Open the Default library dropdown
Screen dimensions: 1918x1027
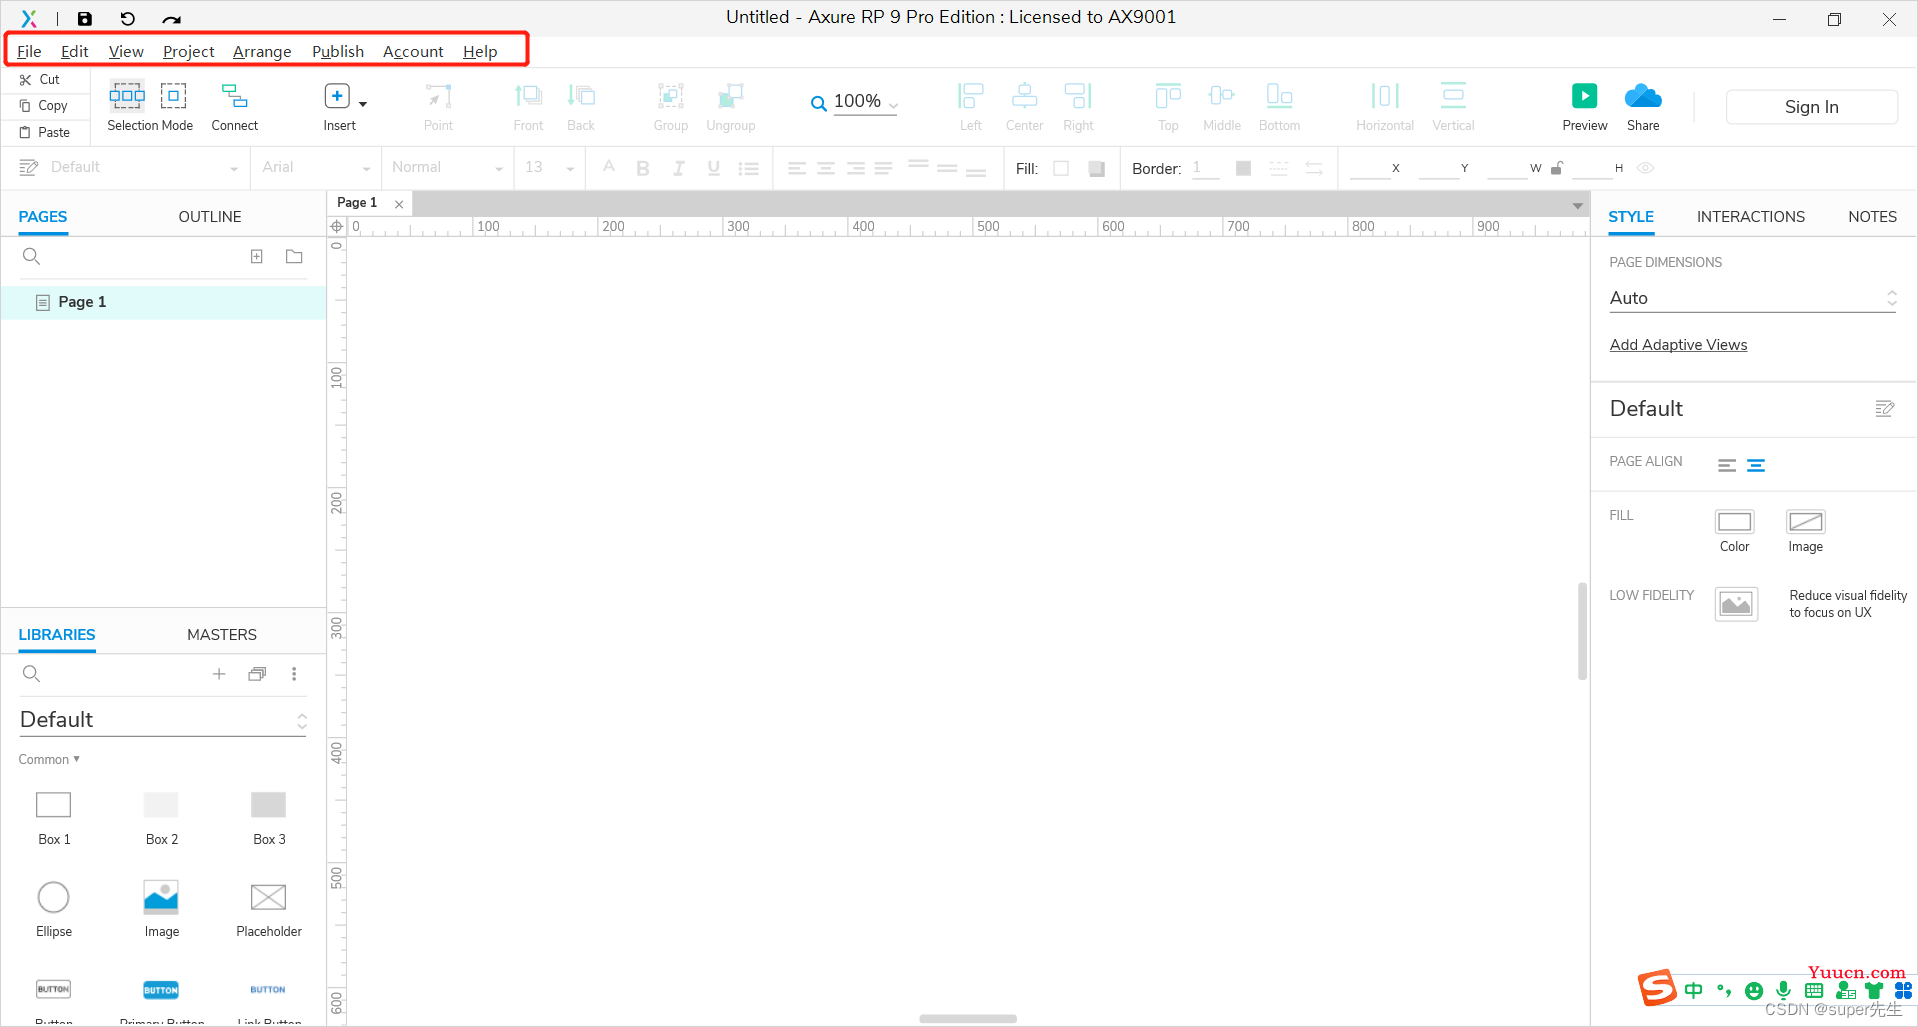[163, 720]
